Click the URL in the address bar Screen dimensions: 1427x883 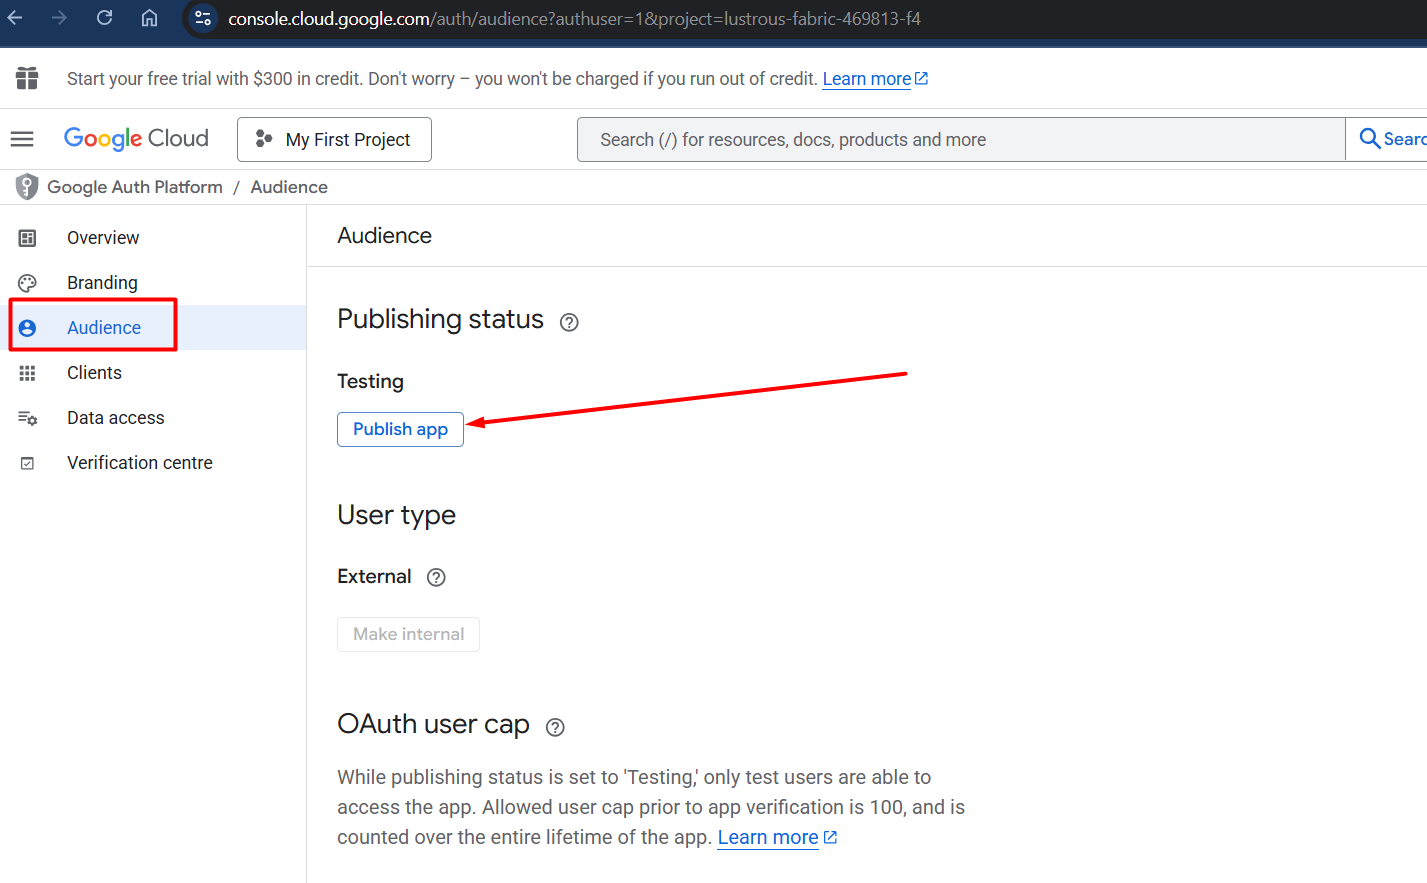574,19
